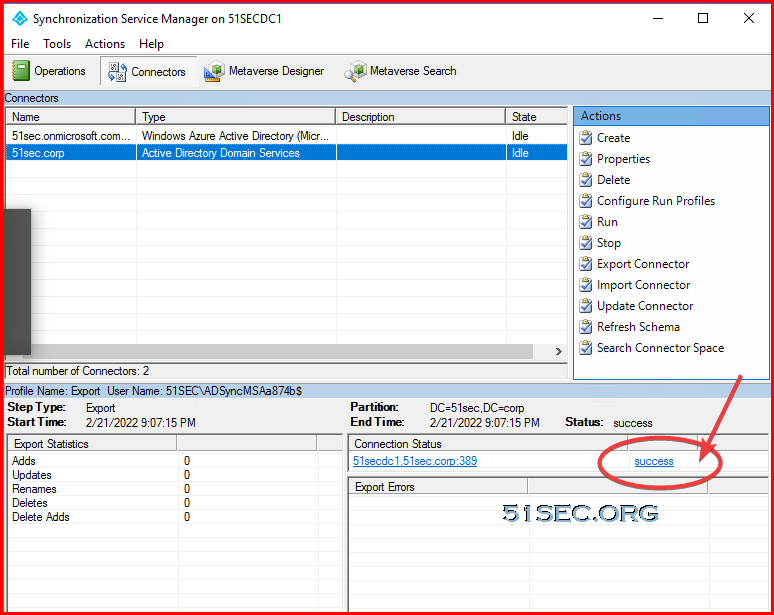774x615 pixels.
Task: Sort connectors by Name column header
Action: (x=71, y=117)
